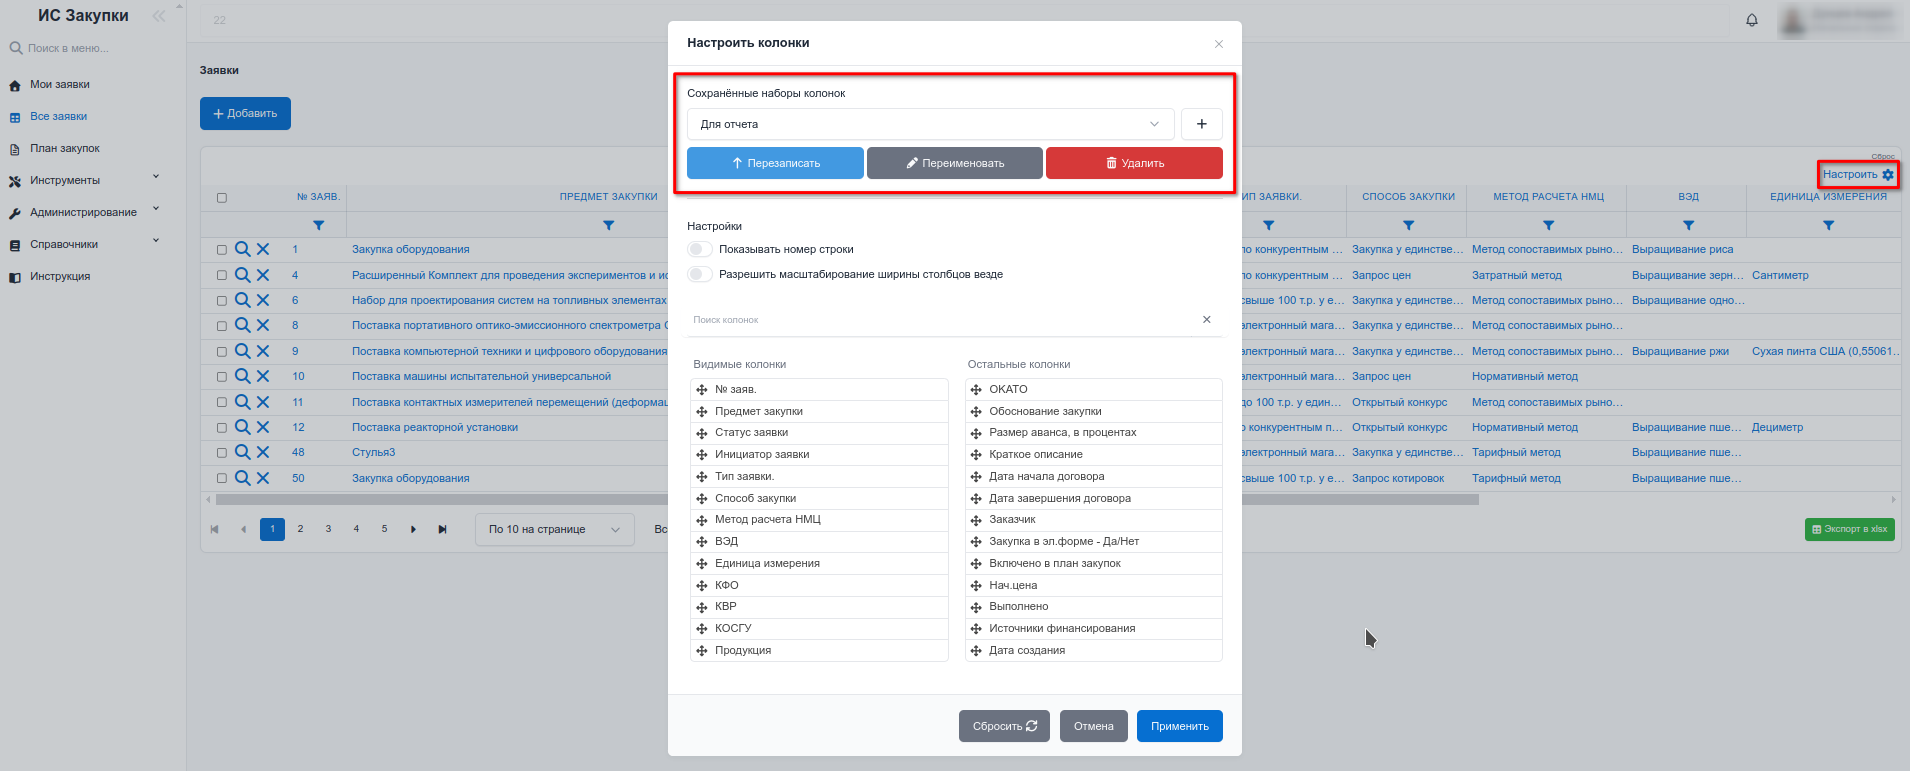The height and width of the screenshot is (771, 1910).
Task: Click the red Удалить button
Action: pyautogui.click(x=1134, y=163)
